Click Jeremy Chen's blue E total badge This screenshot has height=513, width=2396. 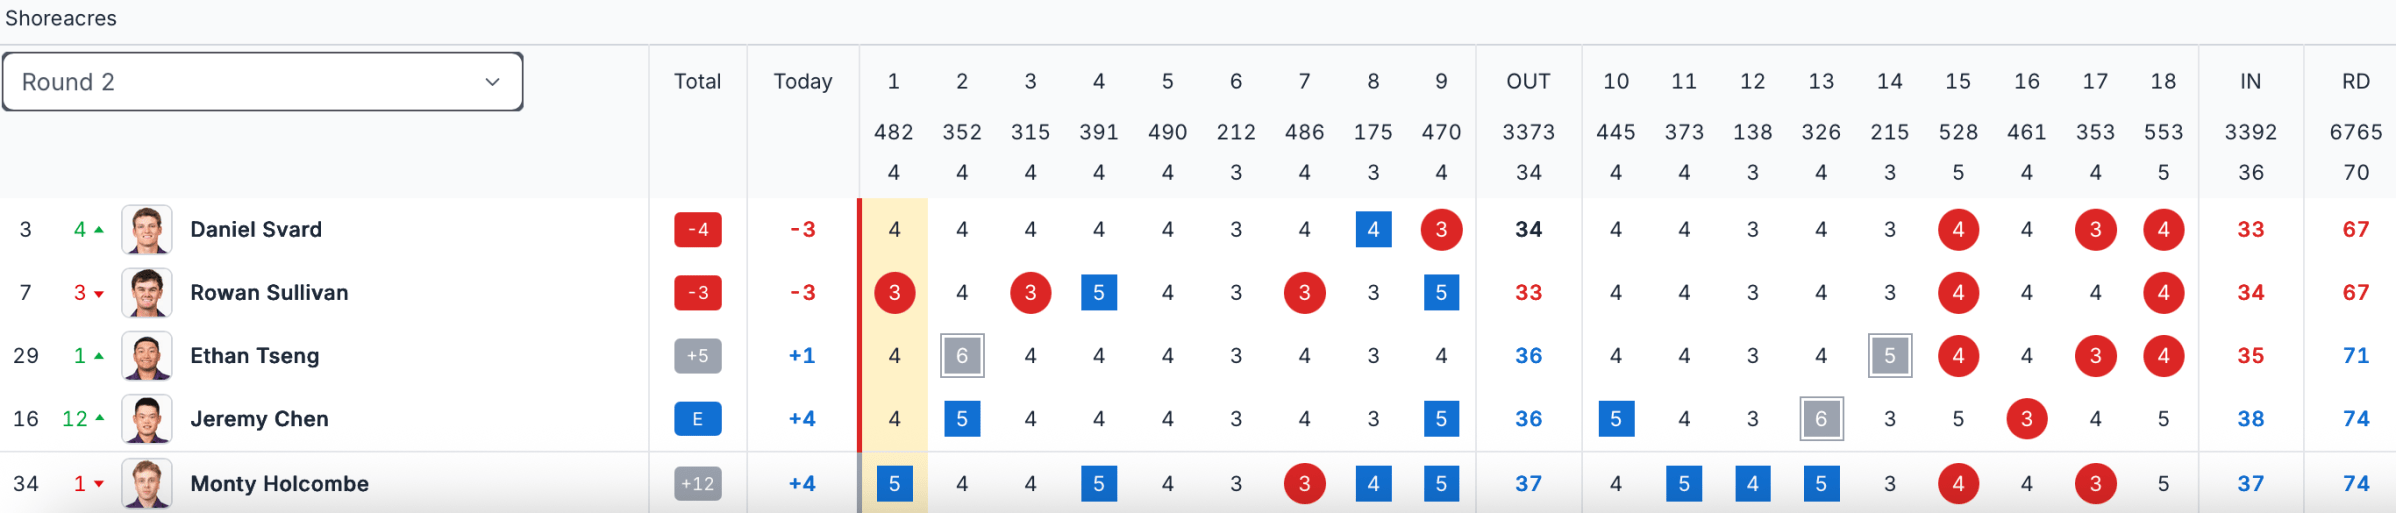(x=698, y=419)
